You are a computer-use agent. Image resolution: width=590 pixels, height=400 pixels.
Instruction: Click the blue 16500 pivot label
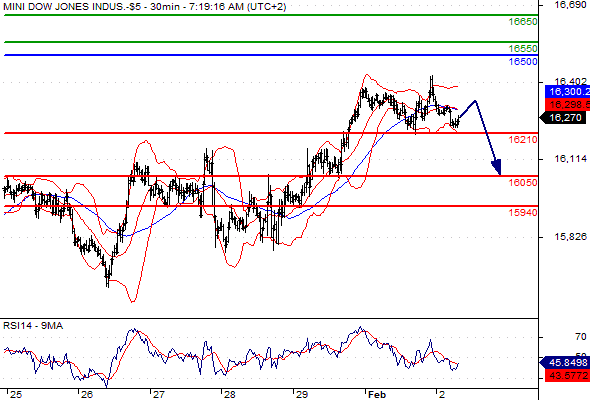click(x=523, y=62)
